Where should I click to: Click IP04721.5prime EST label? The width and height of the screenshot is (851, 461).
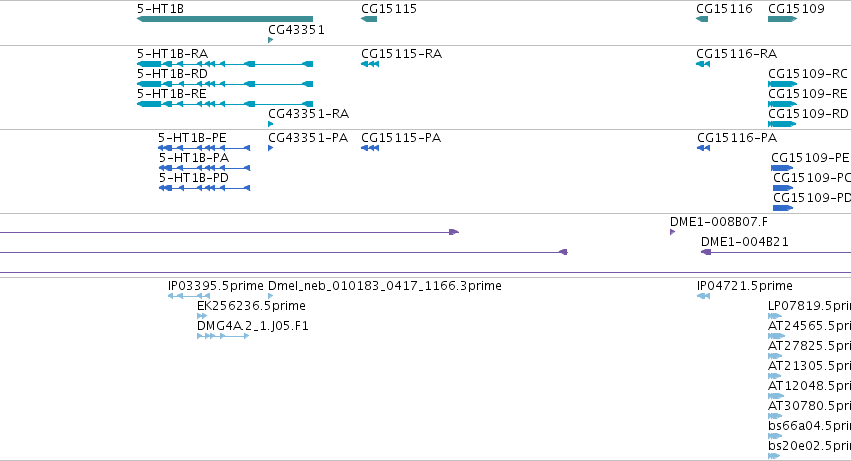click(745, 286)
